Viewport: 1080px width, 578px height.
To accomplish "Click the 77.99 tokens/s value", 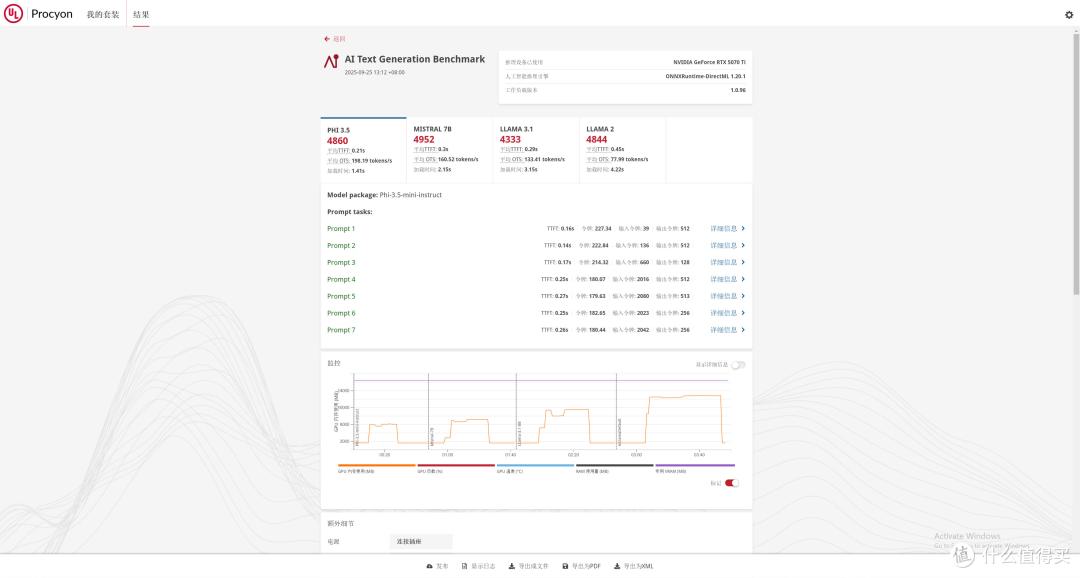I will tap(630, 160).
